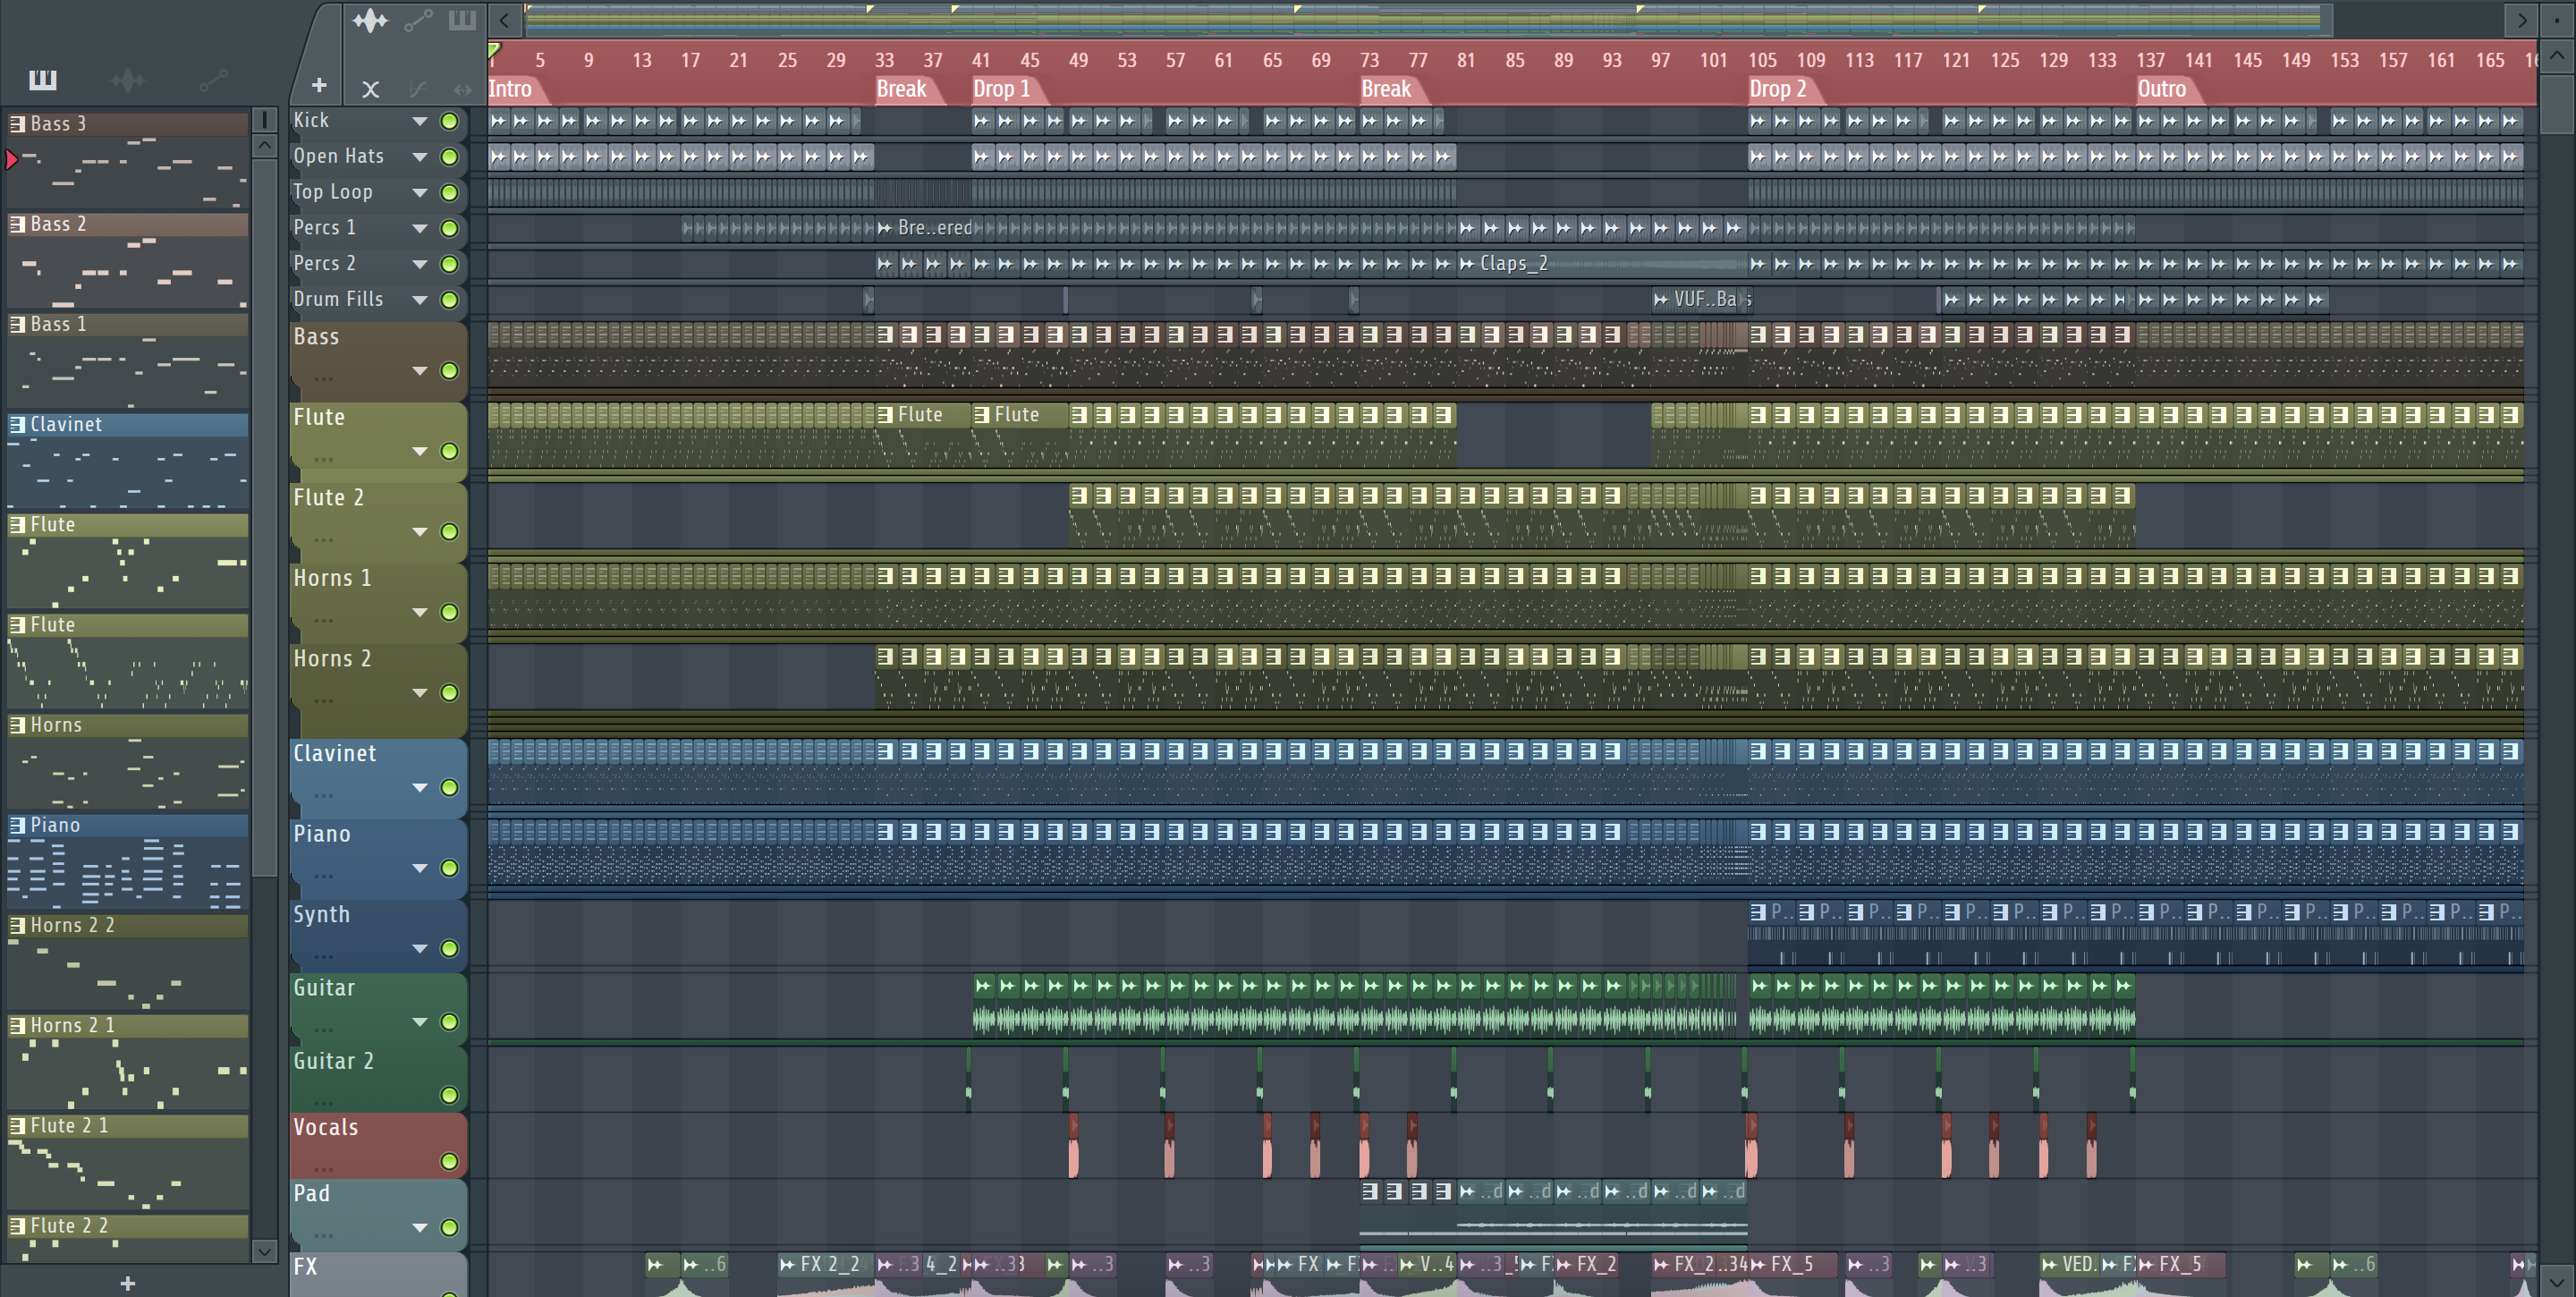
Task: Open the Horns 1 track dropdown arrow
Action: click(420, 612)
